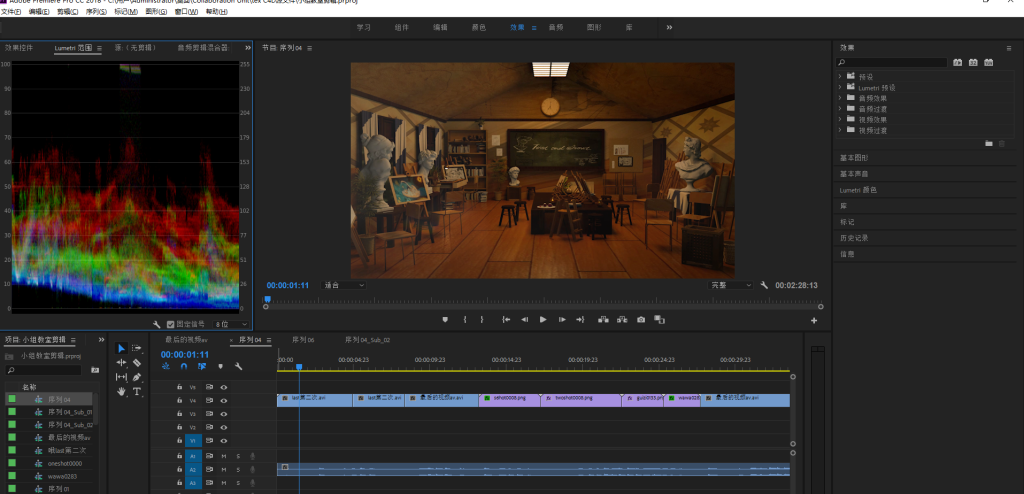Play the program monitor

[543, 320]
